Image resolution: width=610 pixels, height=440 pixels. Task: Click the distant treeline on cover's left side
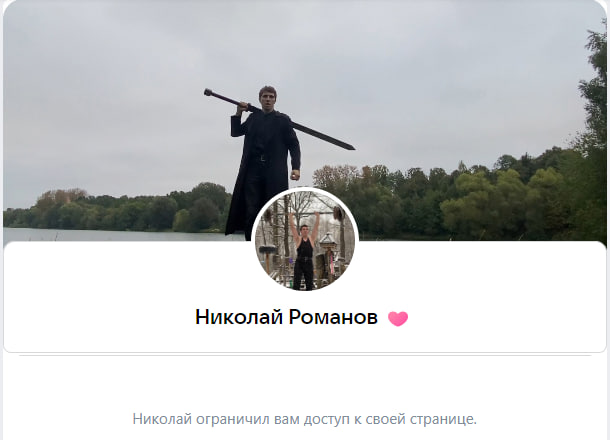(117, 210)
